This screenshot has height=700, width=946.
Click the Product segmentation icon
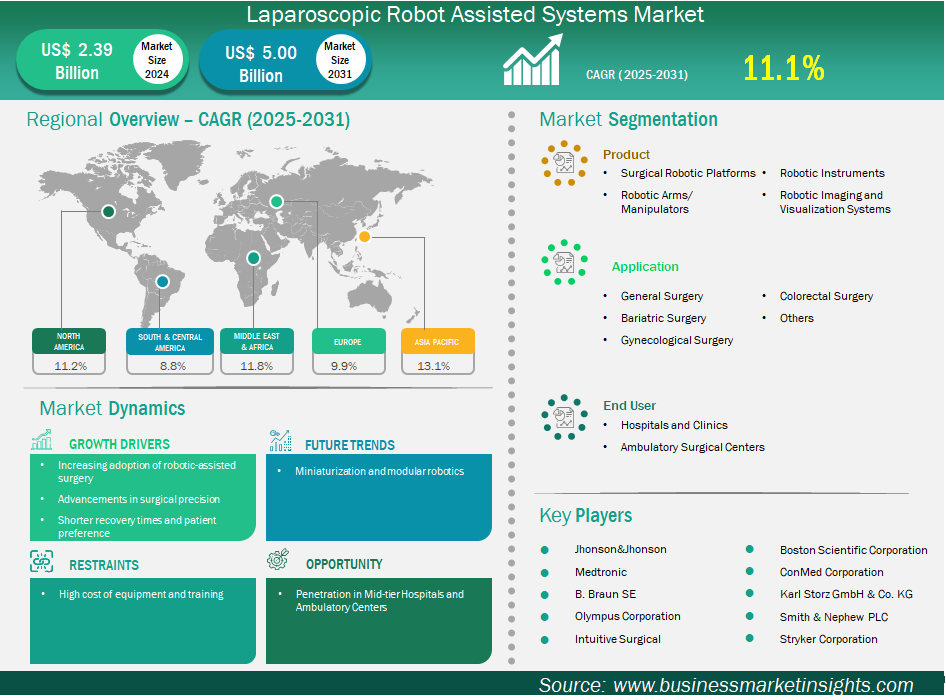pos(564,163)
